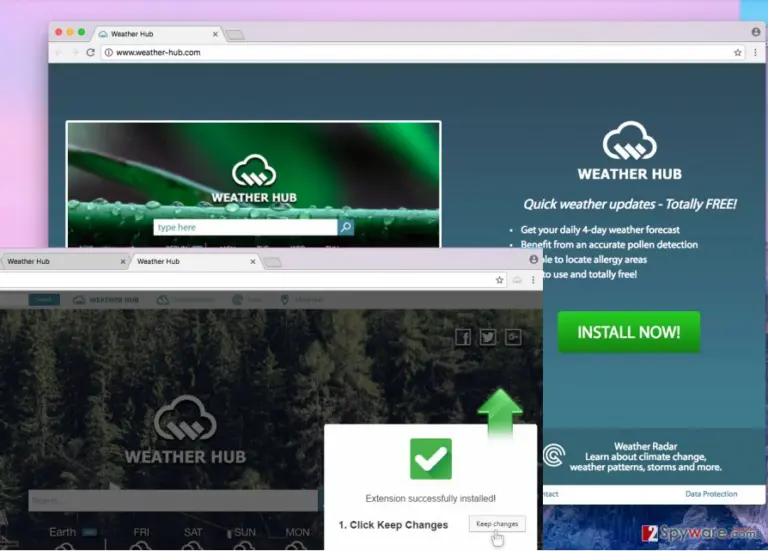Image resolution: width=768 pixels, height=551 pixels.
Task: Open the rear browser's three-dot menu
Action: 755,52
